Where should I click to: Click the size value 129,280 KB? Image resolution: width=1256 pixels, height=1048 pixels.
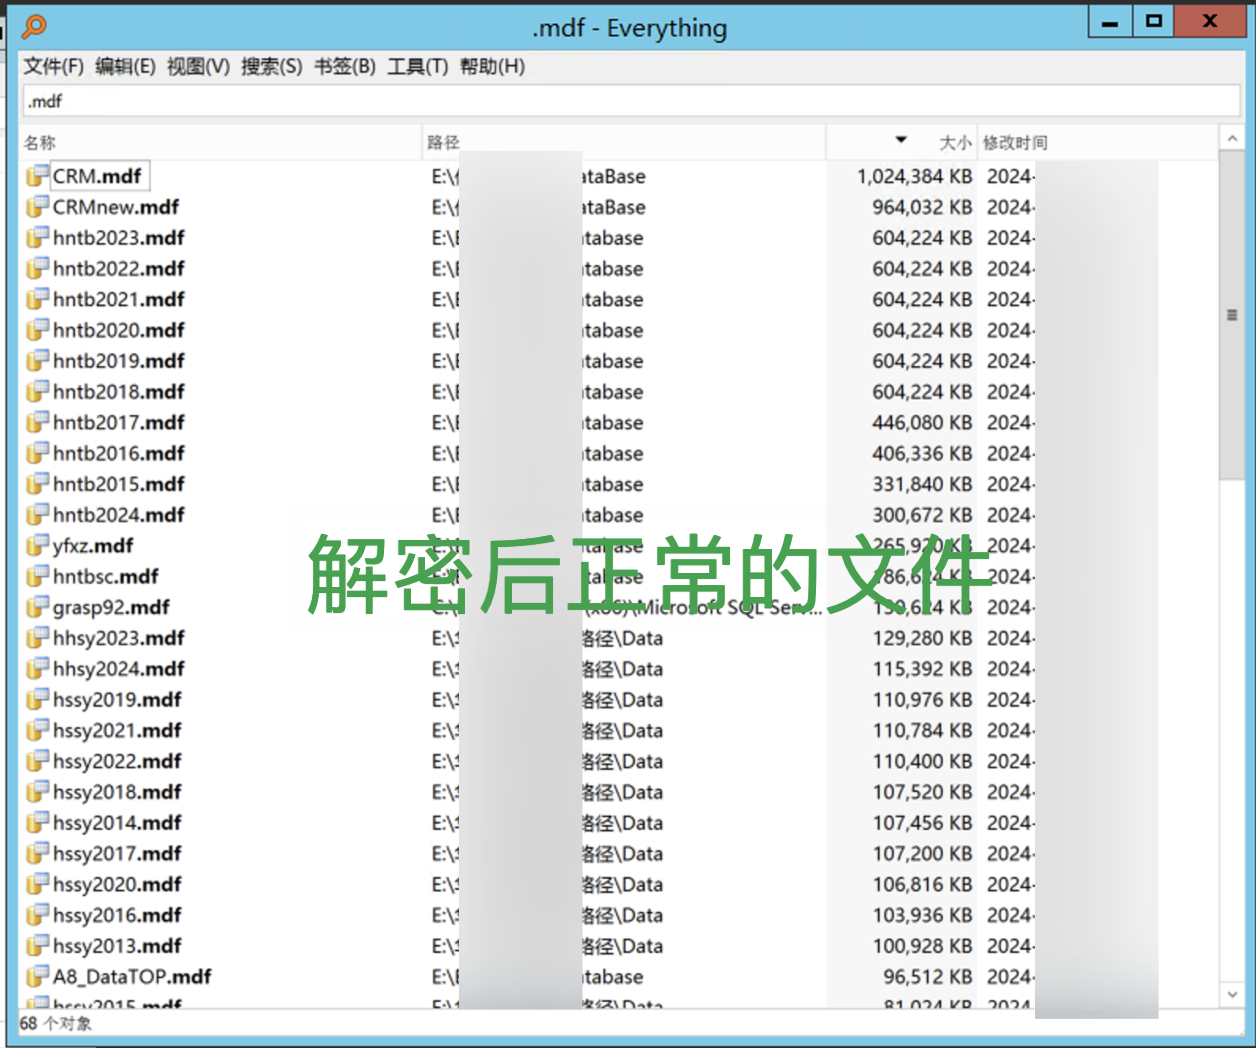[x=922, y=639]
